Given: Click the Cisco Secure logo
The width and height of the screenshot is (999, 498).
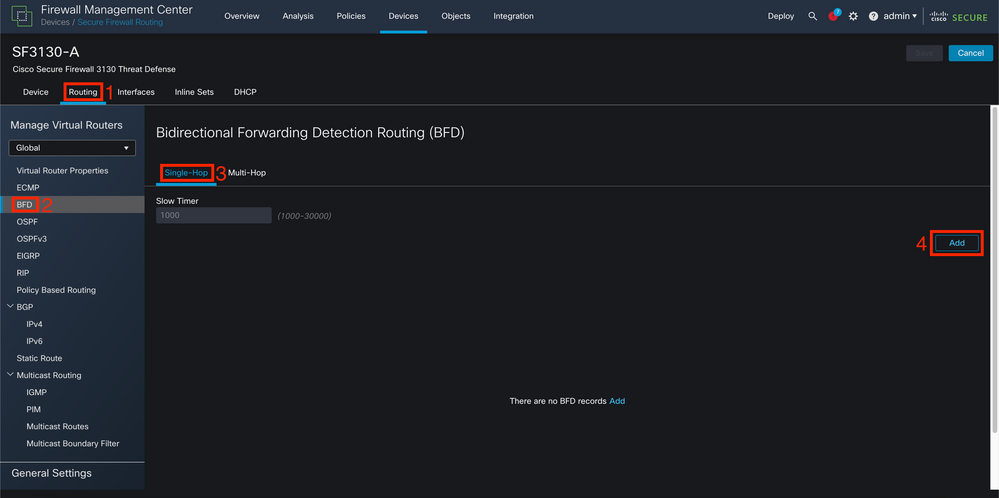Looking at the screenshot, I should coord(959,17).
